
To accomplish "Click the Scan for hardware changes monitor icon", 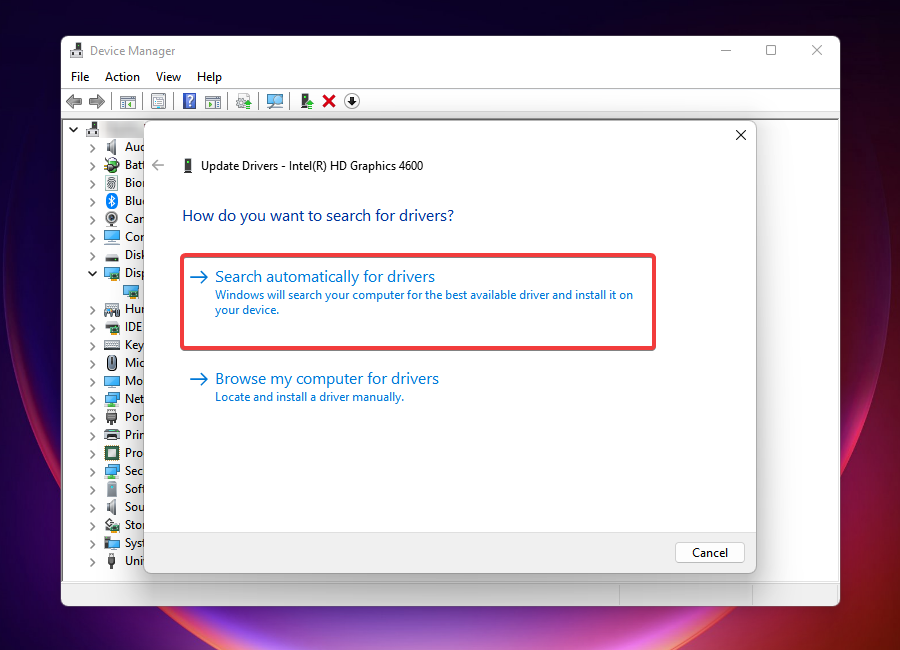I will (275, 102).
